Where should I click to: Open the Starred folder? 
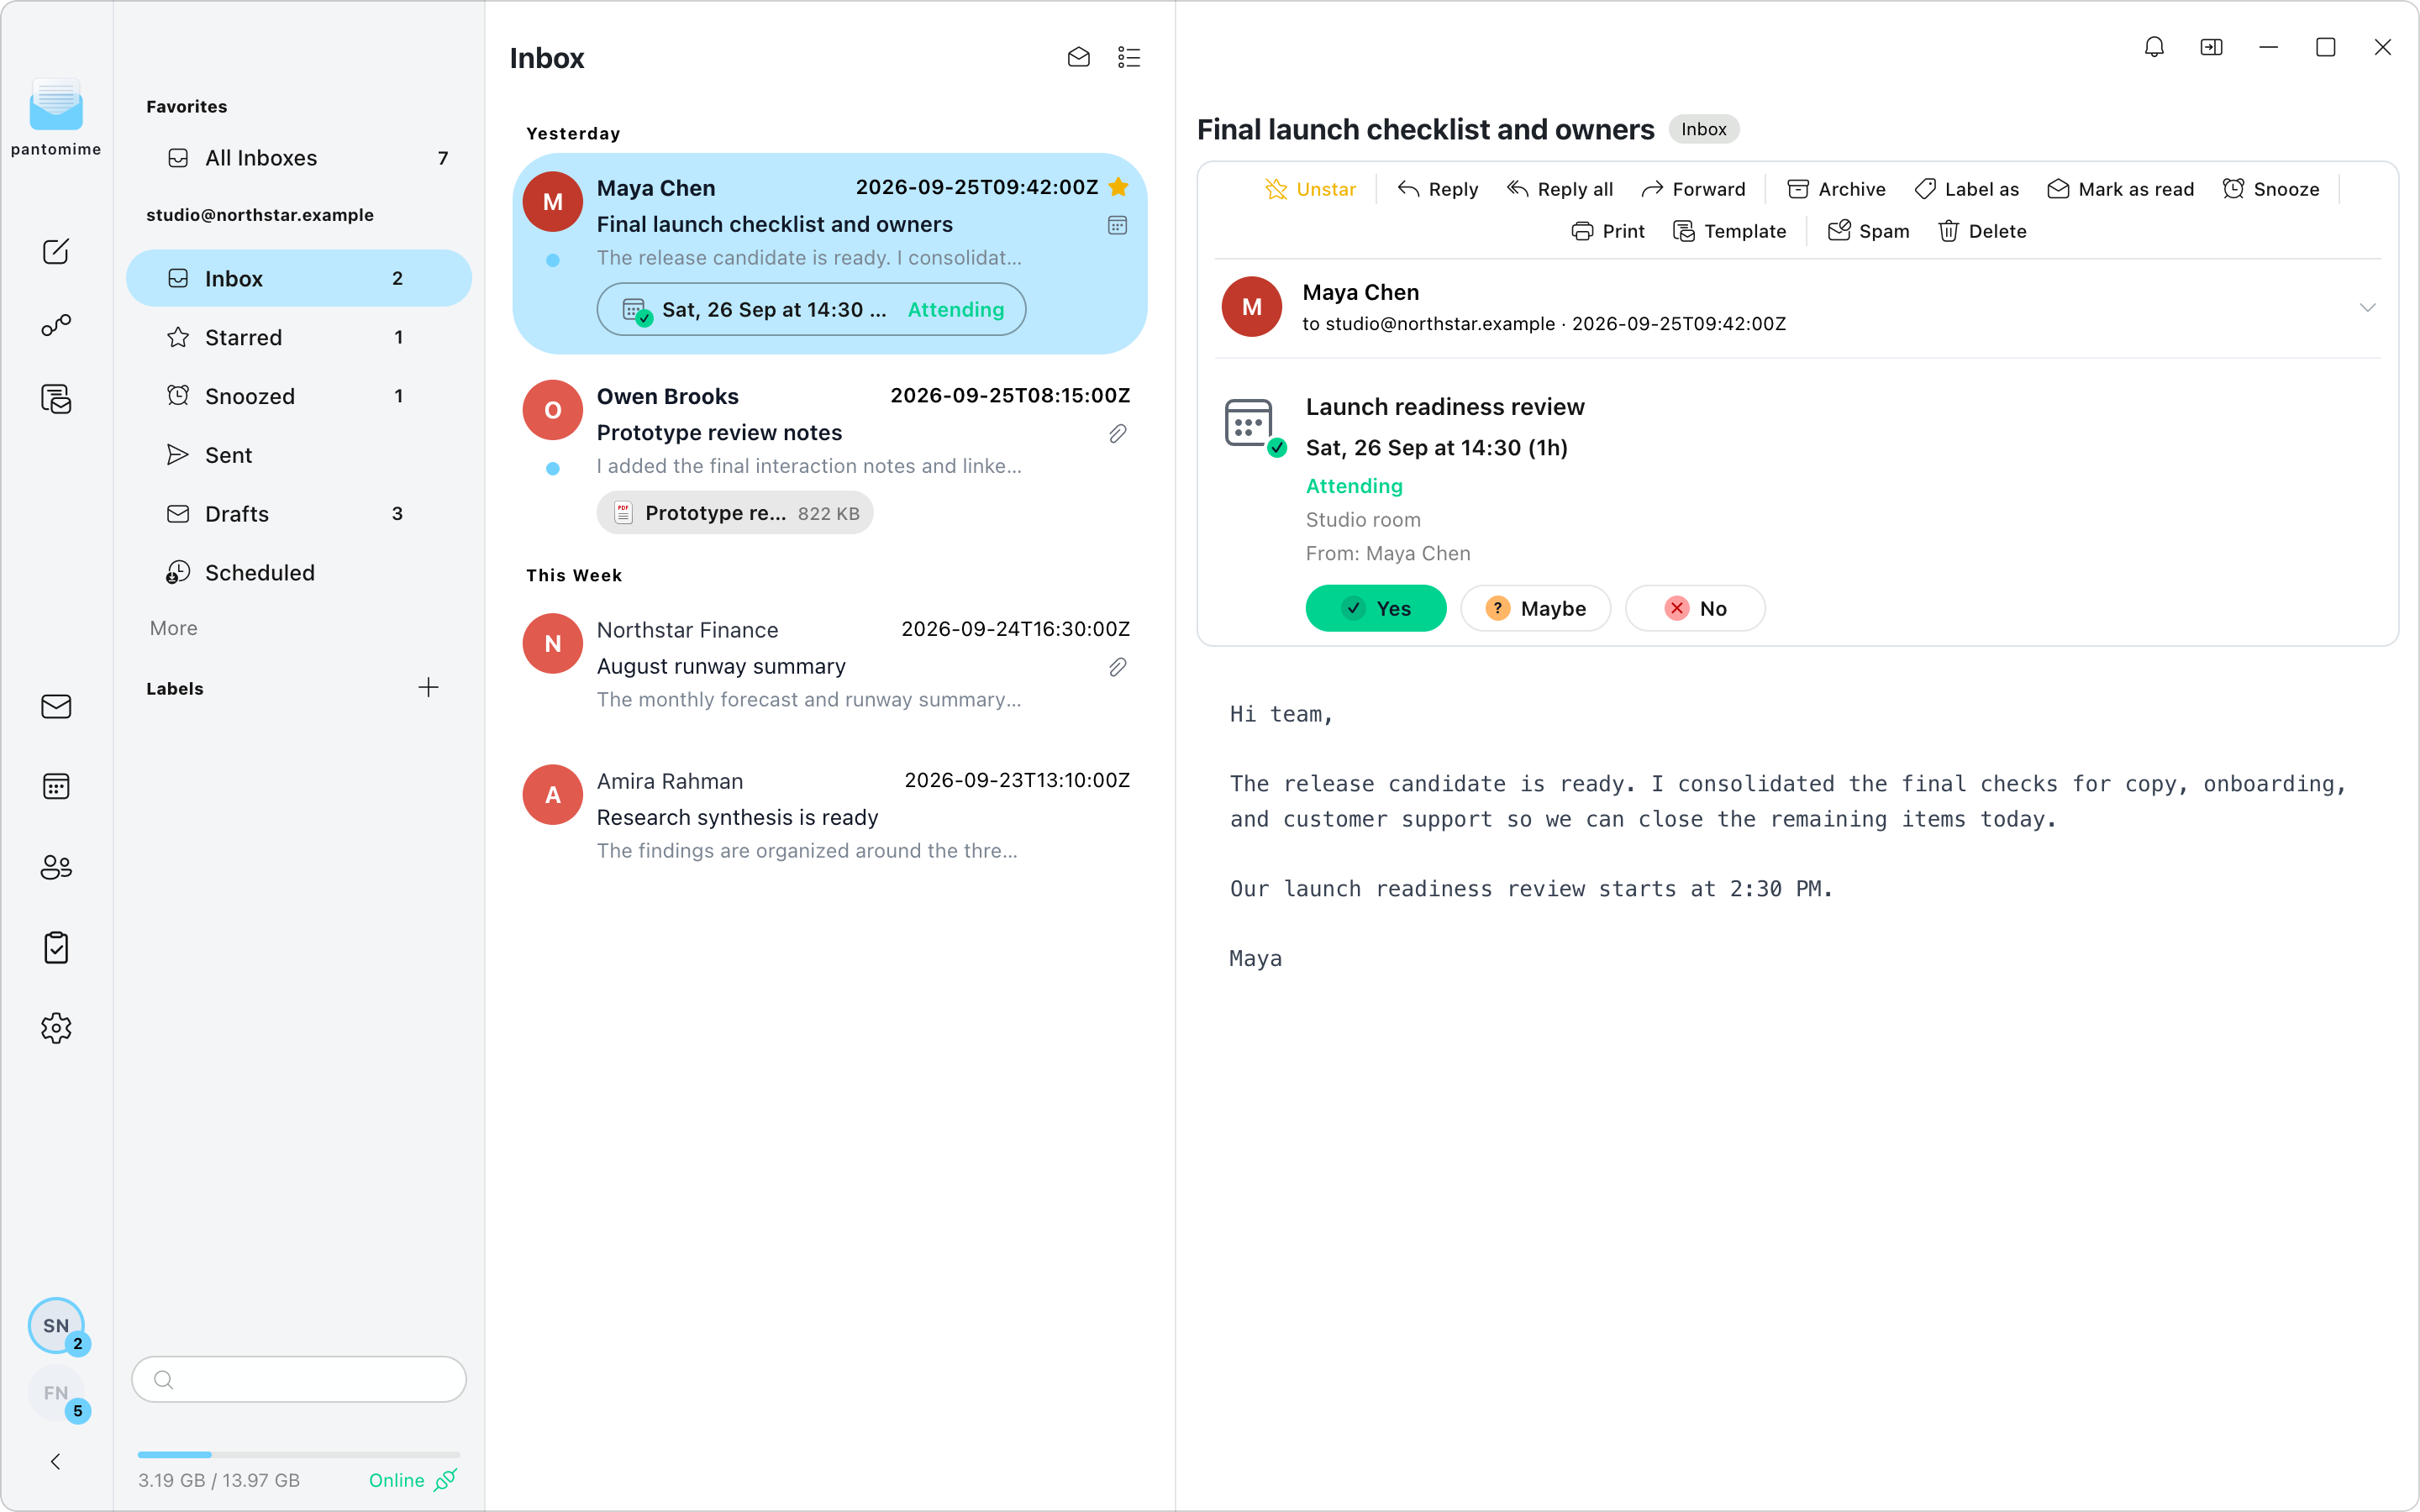[298, 337]
